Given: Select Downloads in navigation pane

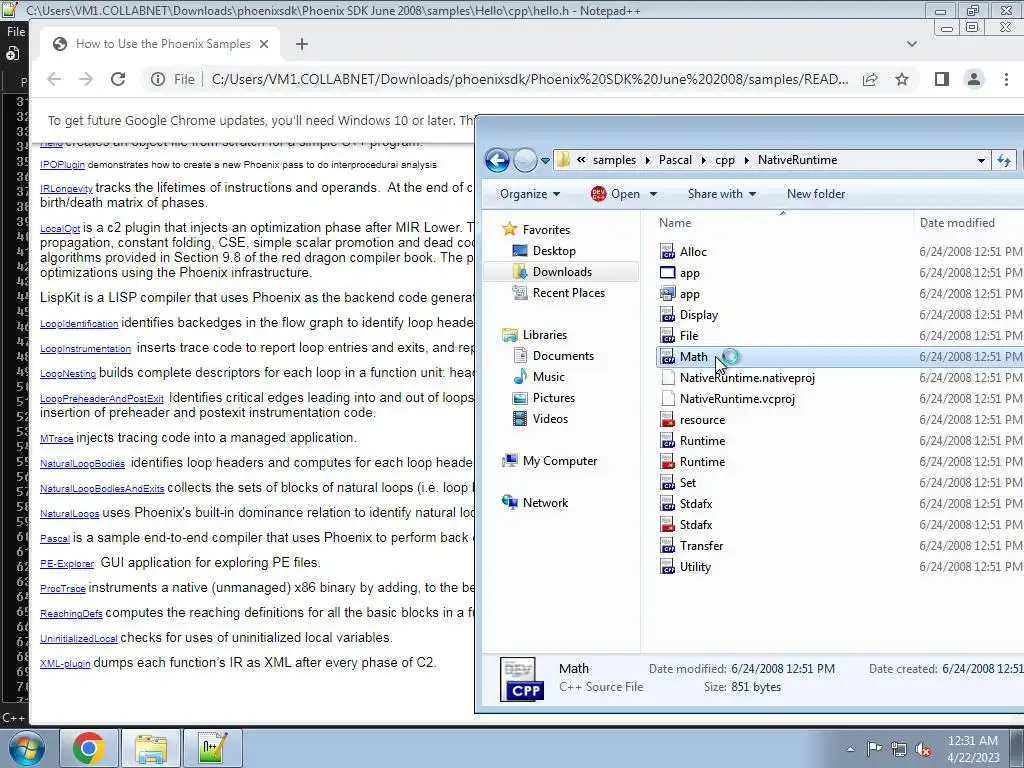Looking at the screenshot, I should click(562, 272).
